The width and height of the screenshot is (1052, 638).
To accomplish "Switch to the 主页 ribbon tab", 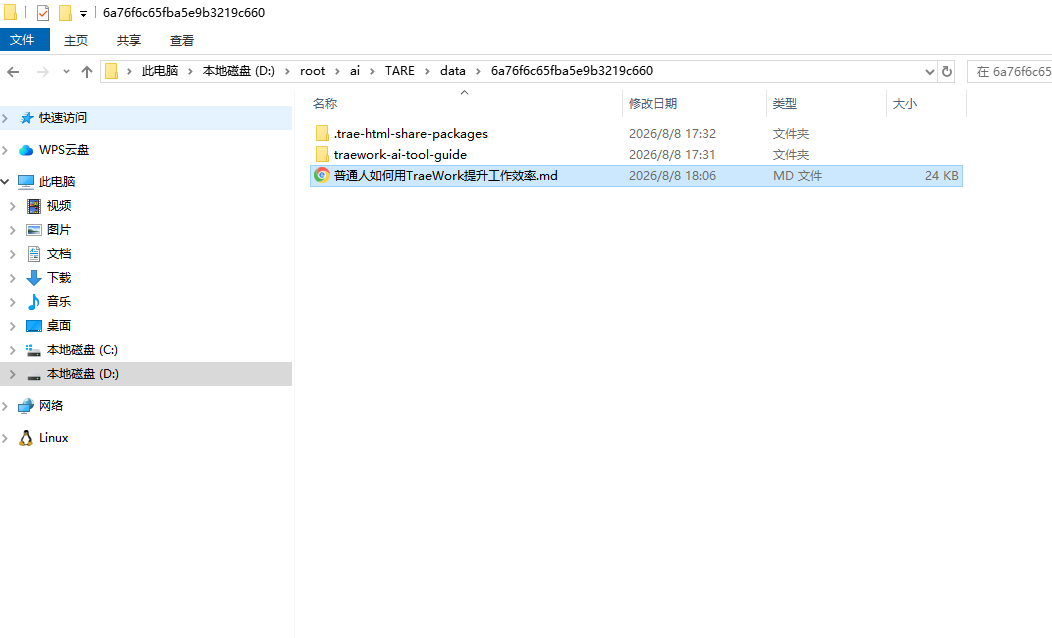I will [76, 40].
